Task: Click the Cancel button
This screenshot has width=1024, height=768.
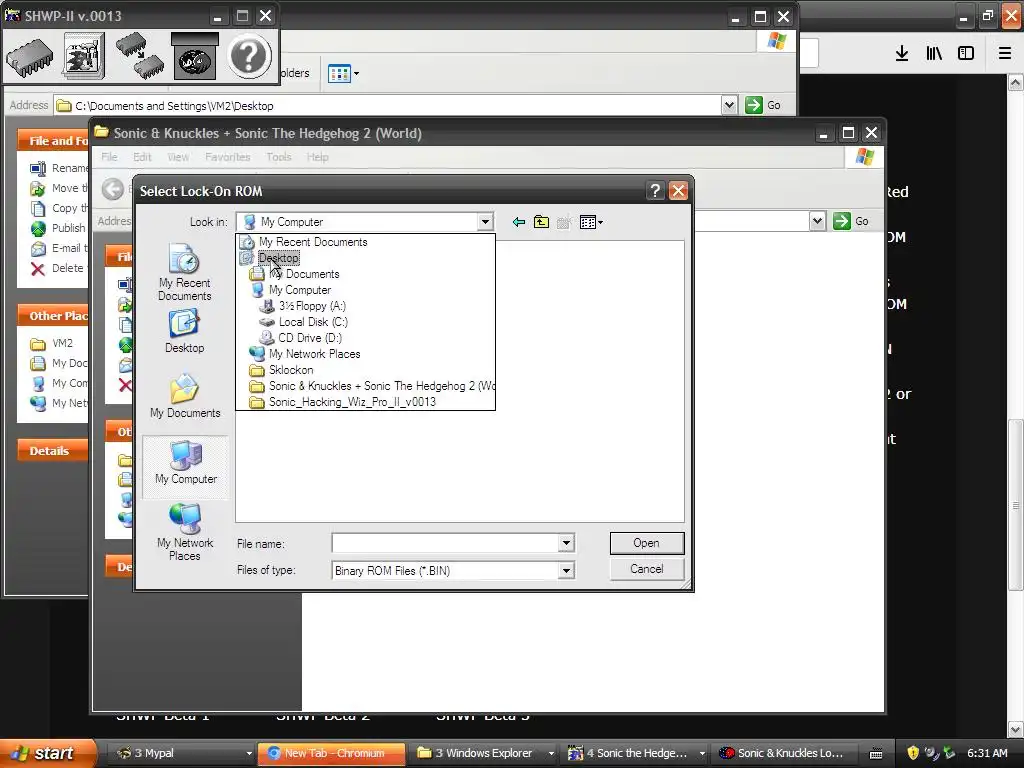Action: (x=647, y=569)
